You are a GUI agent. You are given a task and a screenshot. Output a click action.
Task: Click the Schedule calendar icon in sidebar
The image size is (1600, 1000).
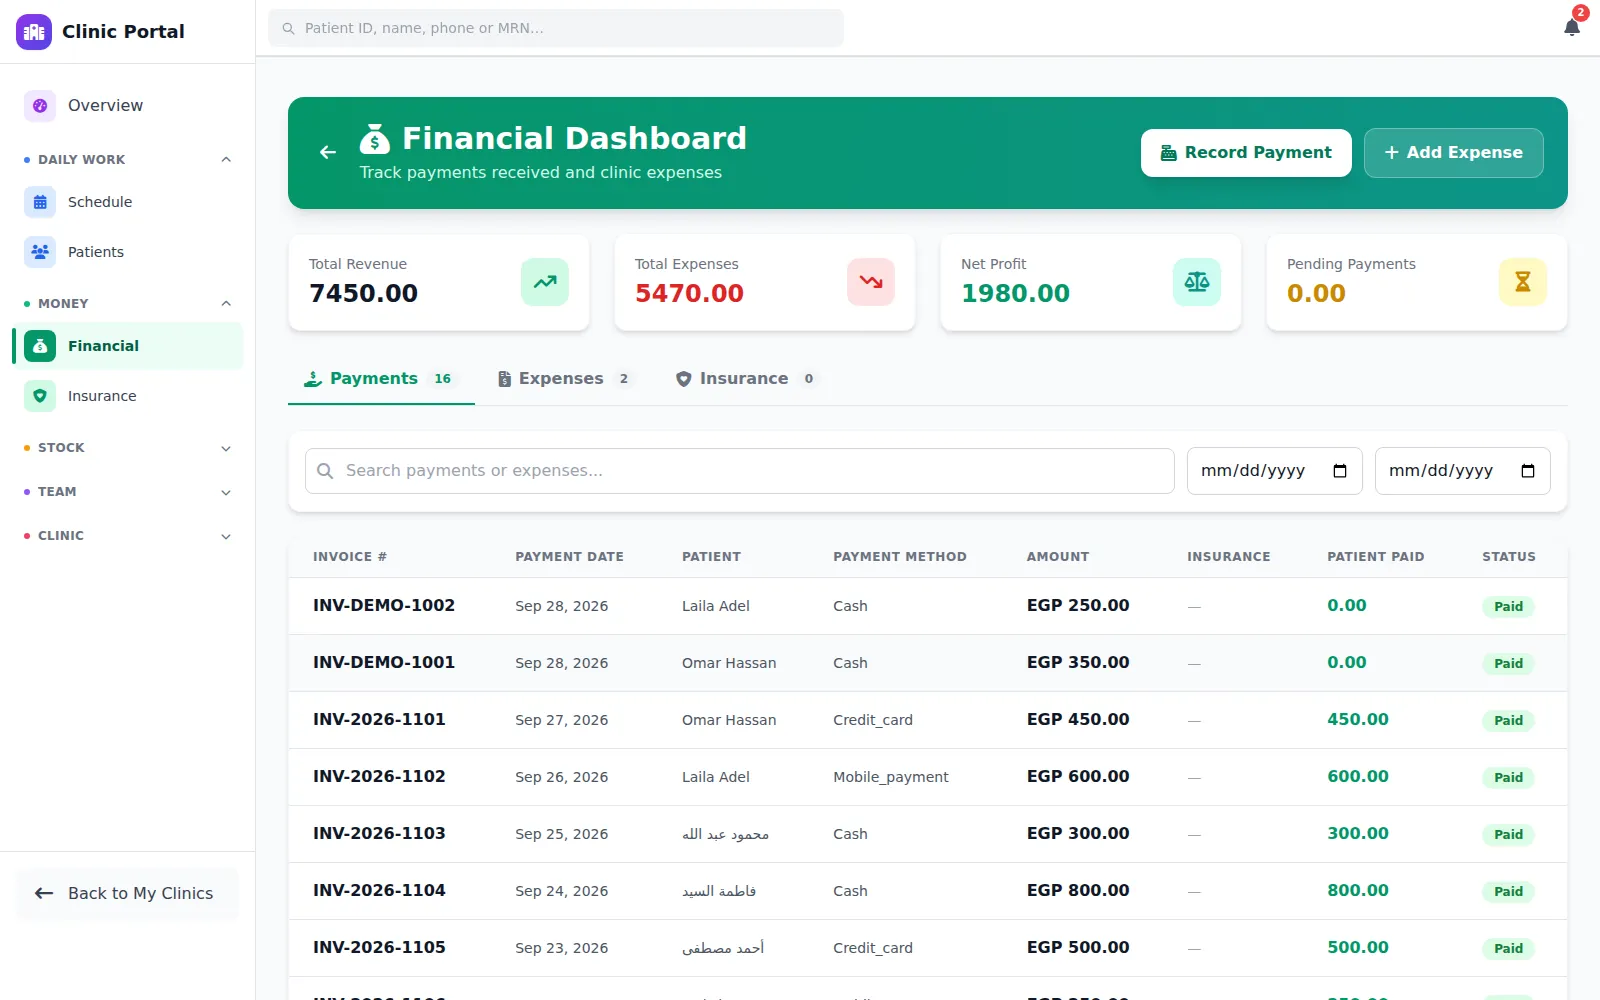point(40,202)
